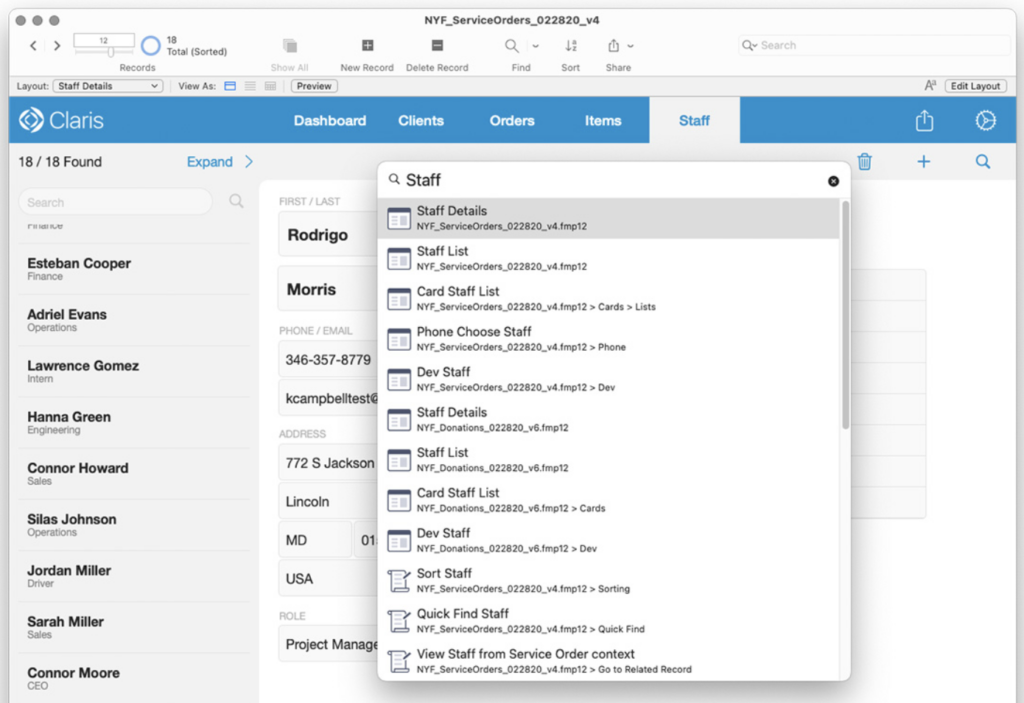
Task: Choose Phone Choose Staff layout
Action: (x=609, y=338)
